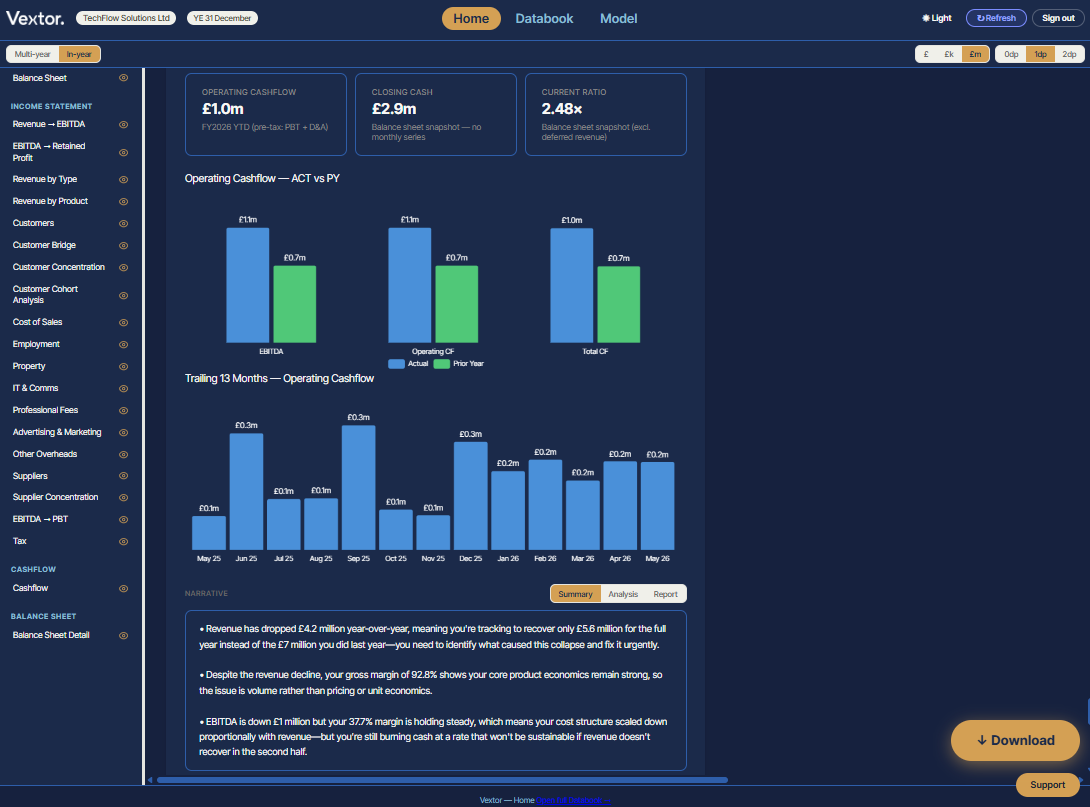Click the eye icon for Balance Sheet Detail
The width and height of the screenshot is (1090, 807).
123,635
